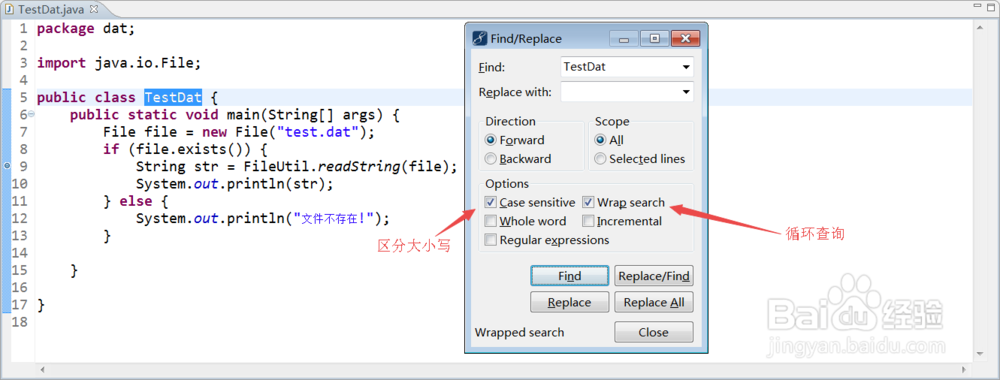Click the Find/Replace dialog title icon
The image size is (1000, 380).
(x=480, y=38)
